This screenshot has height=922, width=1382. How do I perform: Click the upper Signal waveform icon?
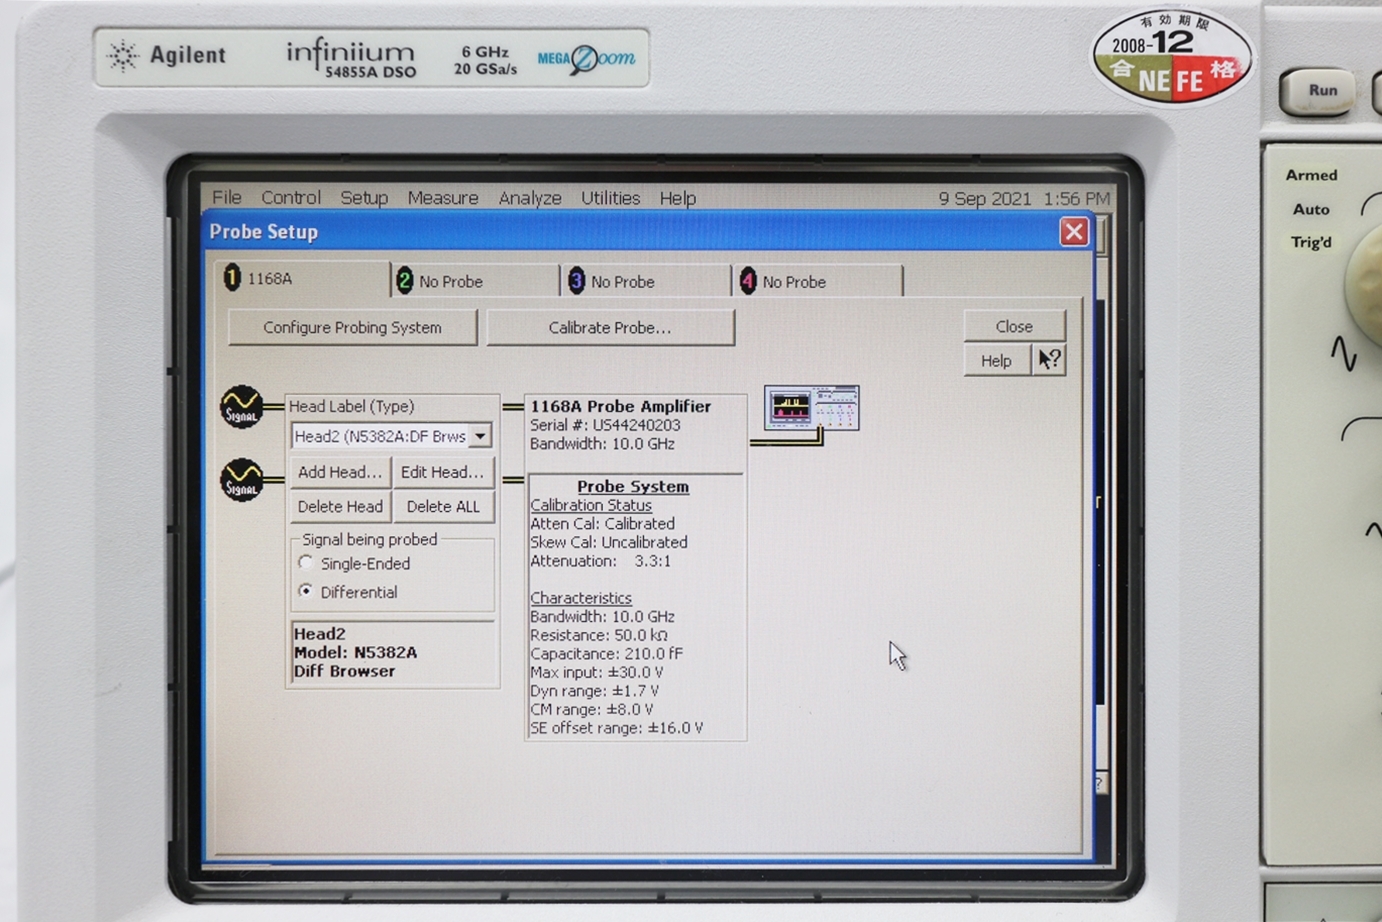242,407
